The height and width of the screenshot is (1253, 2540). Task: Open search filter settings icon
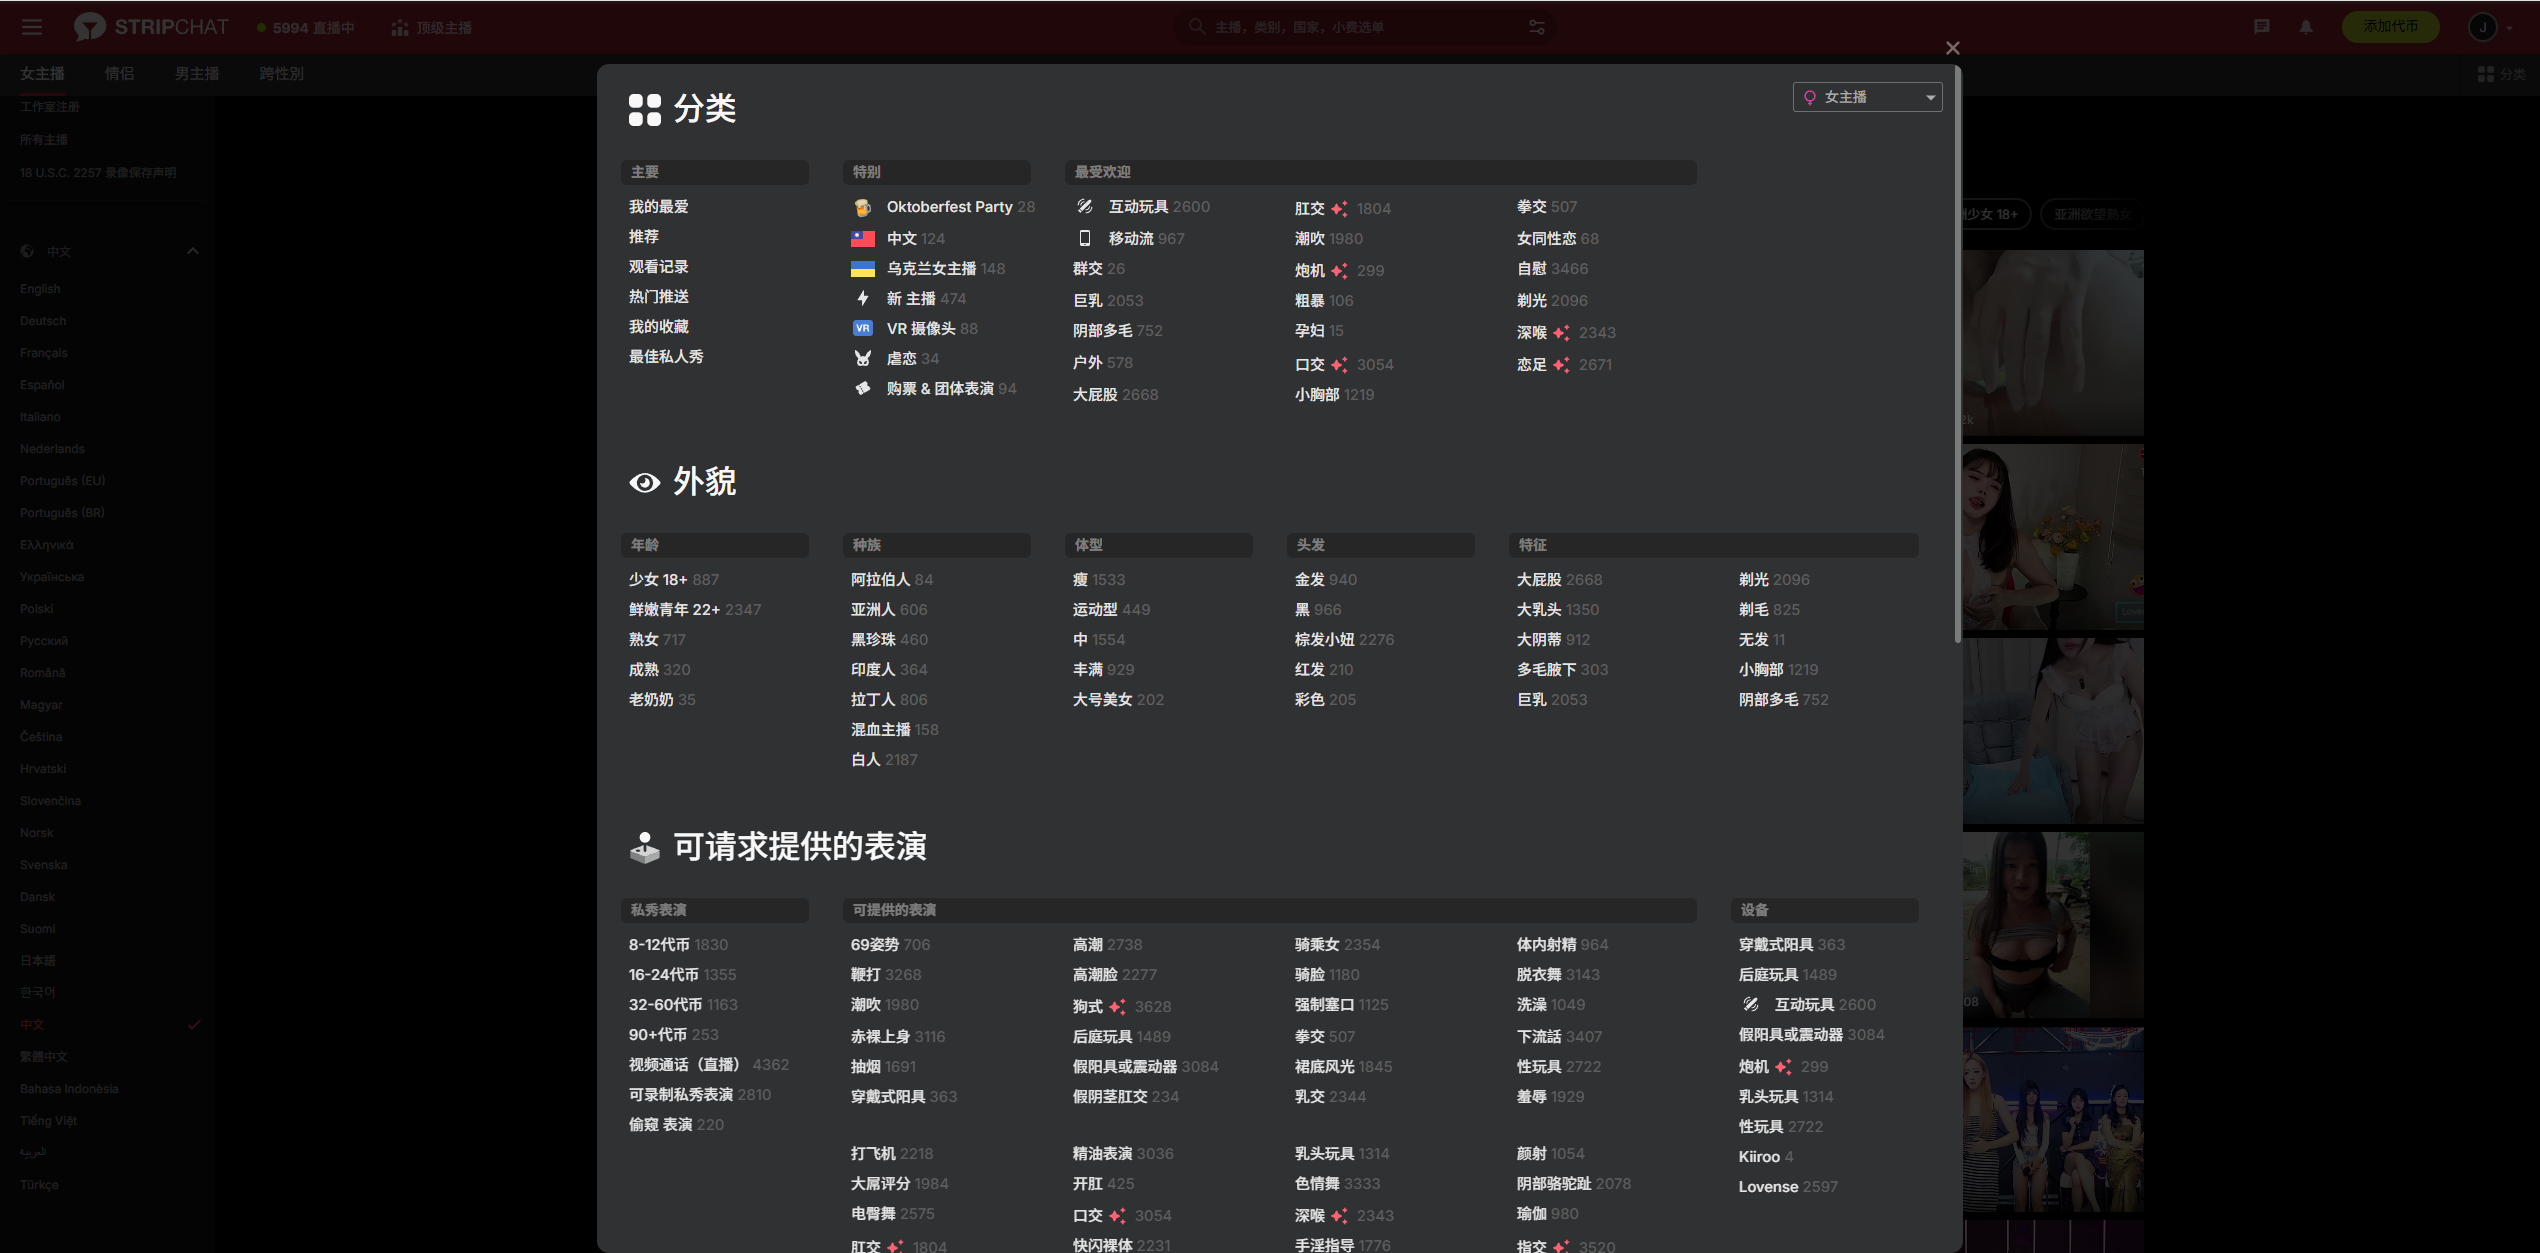pyautogui.click(x=1537, y=27)
